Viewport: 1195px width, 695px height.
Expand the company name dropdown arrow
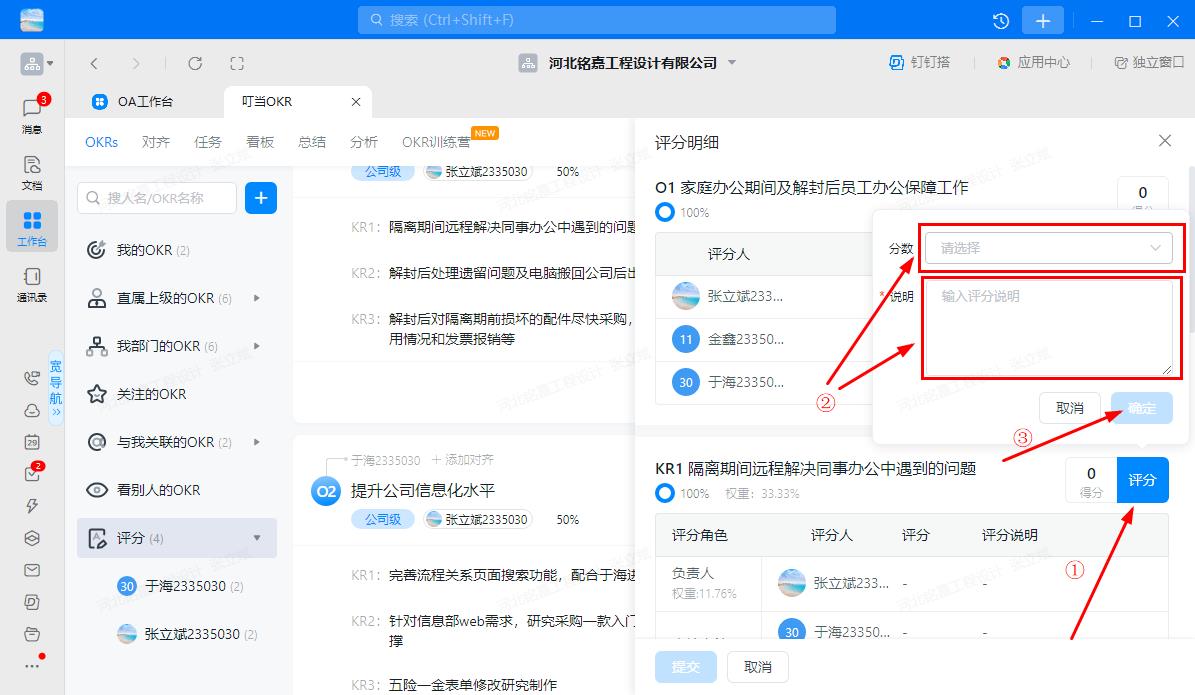tap(731, 63)
